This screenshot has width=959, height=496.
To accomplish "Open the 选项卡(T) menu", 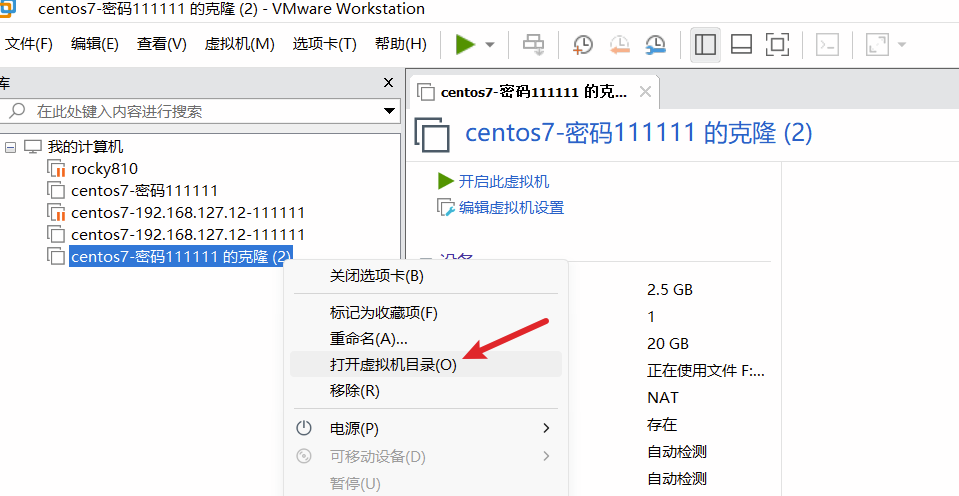I will 325,44.
